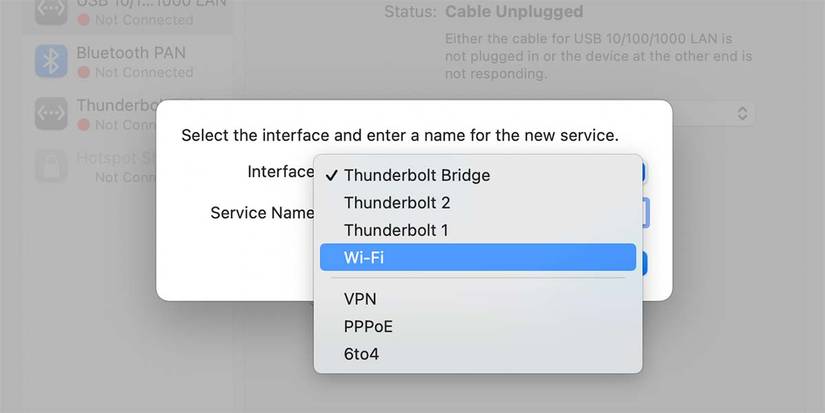Click the red status dot under Bluetooth PAN
This screenshot has height=413, width=825.
[x=84, y=72]
